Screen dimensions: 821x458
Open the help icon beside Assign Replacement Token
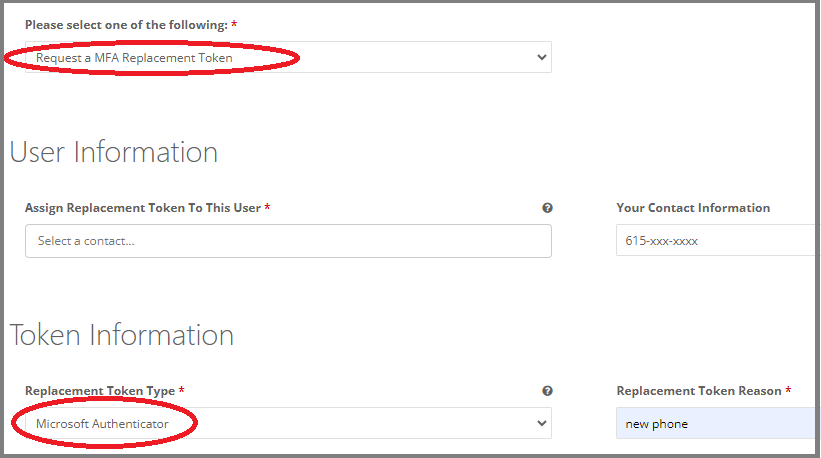click(547, 208)
